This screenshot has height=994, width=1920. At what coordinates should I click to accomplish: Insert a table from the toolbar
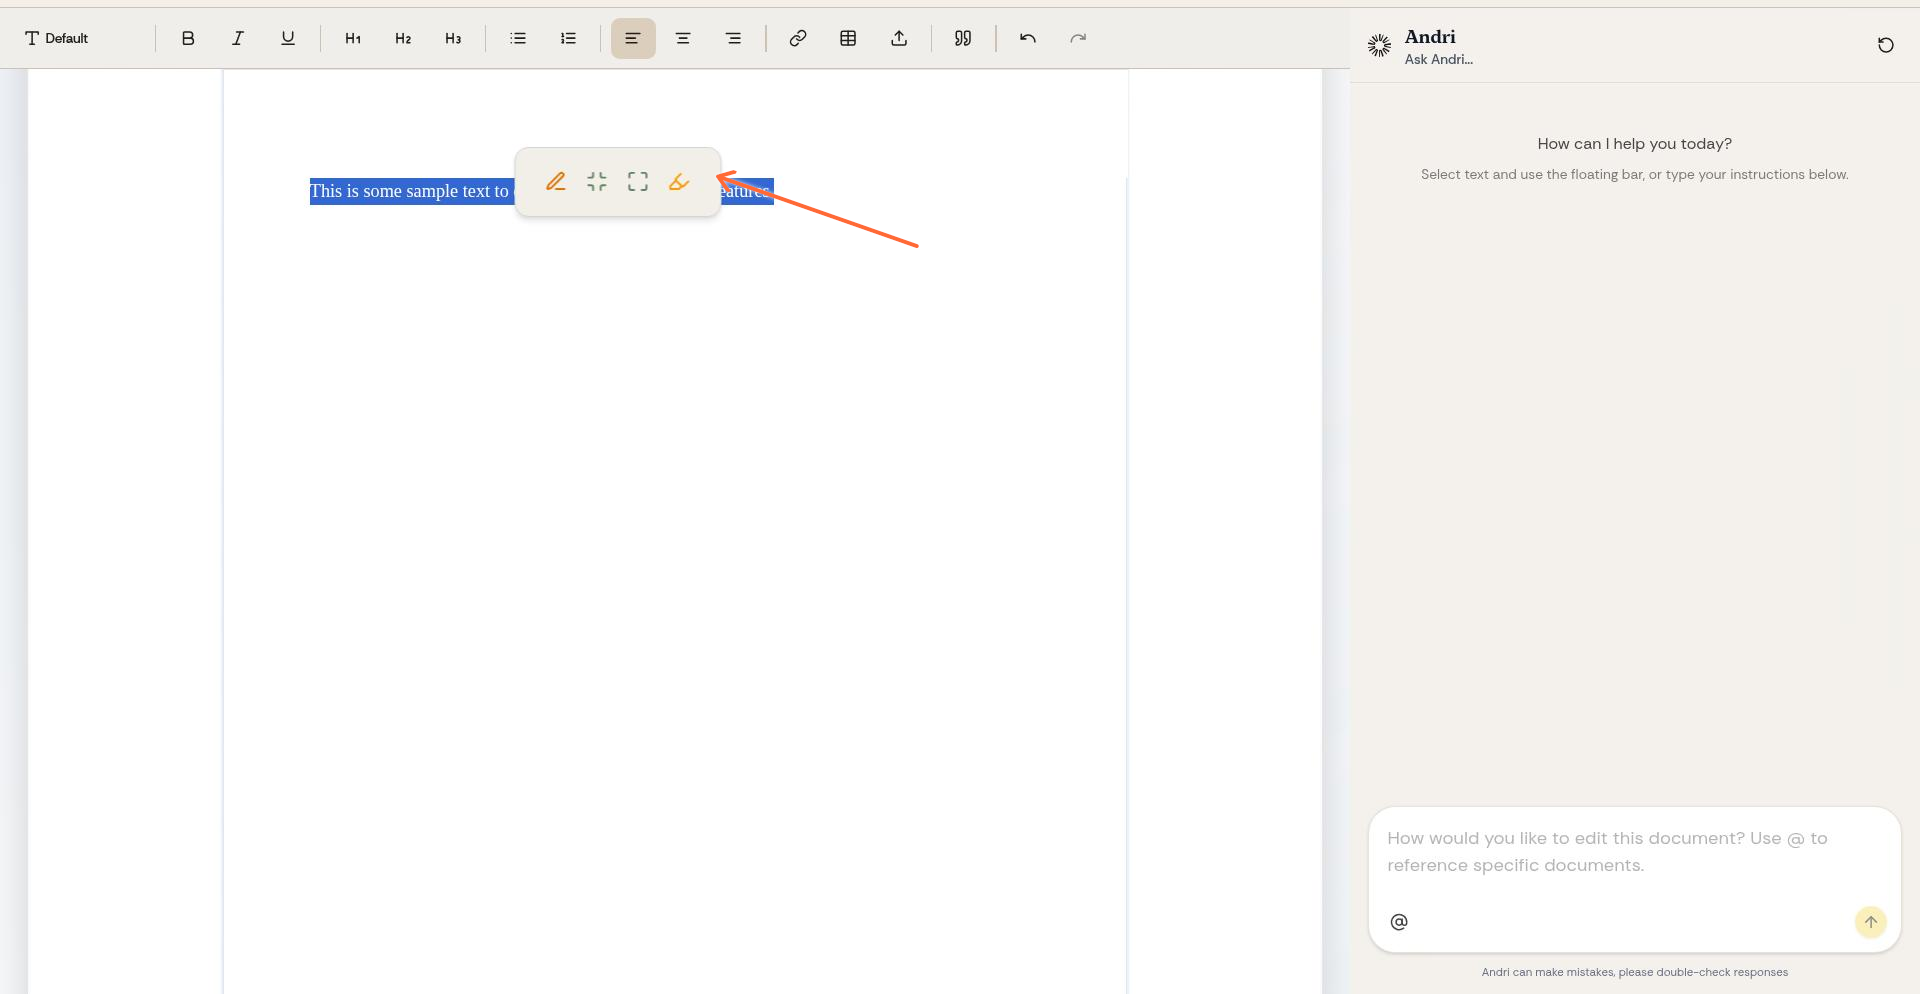click(x=848, y=38)
